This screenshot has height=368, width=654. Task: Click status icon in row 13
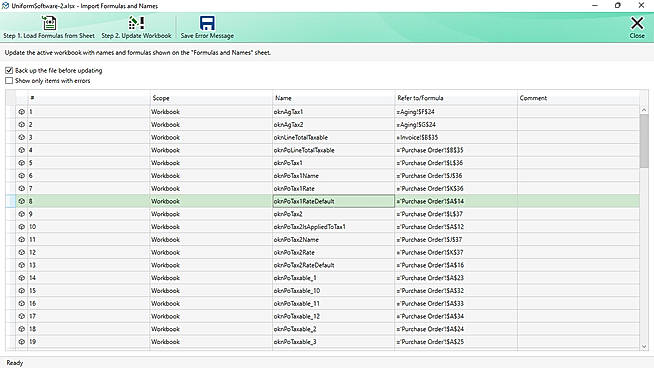[22, 265]
